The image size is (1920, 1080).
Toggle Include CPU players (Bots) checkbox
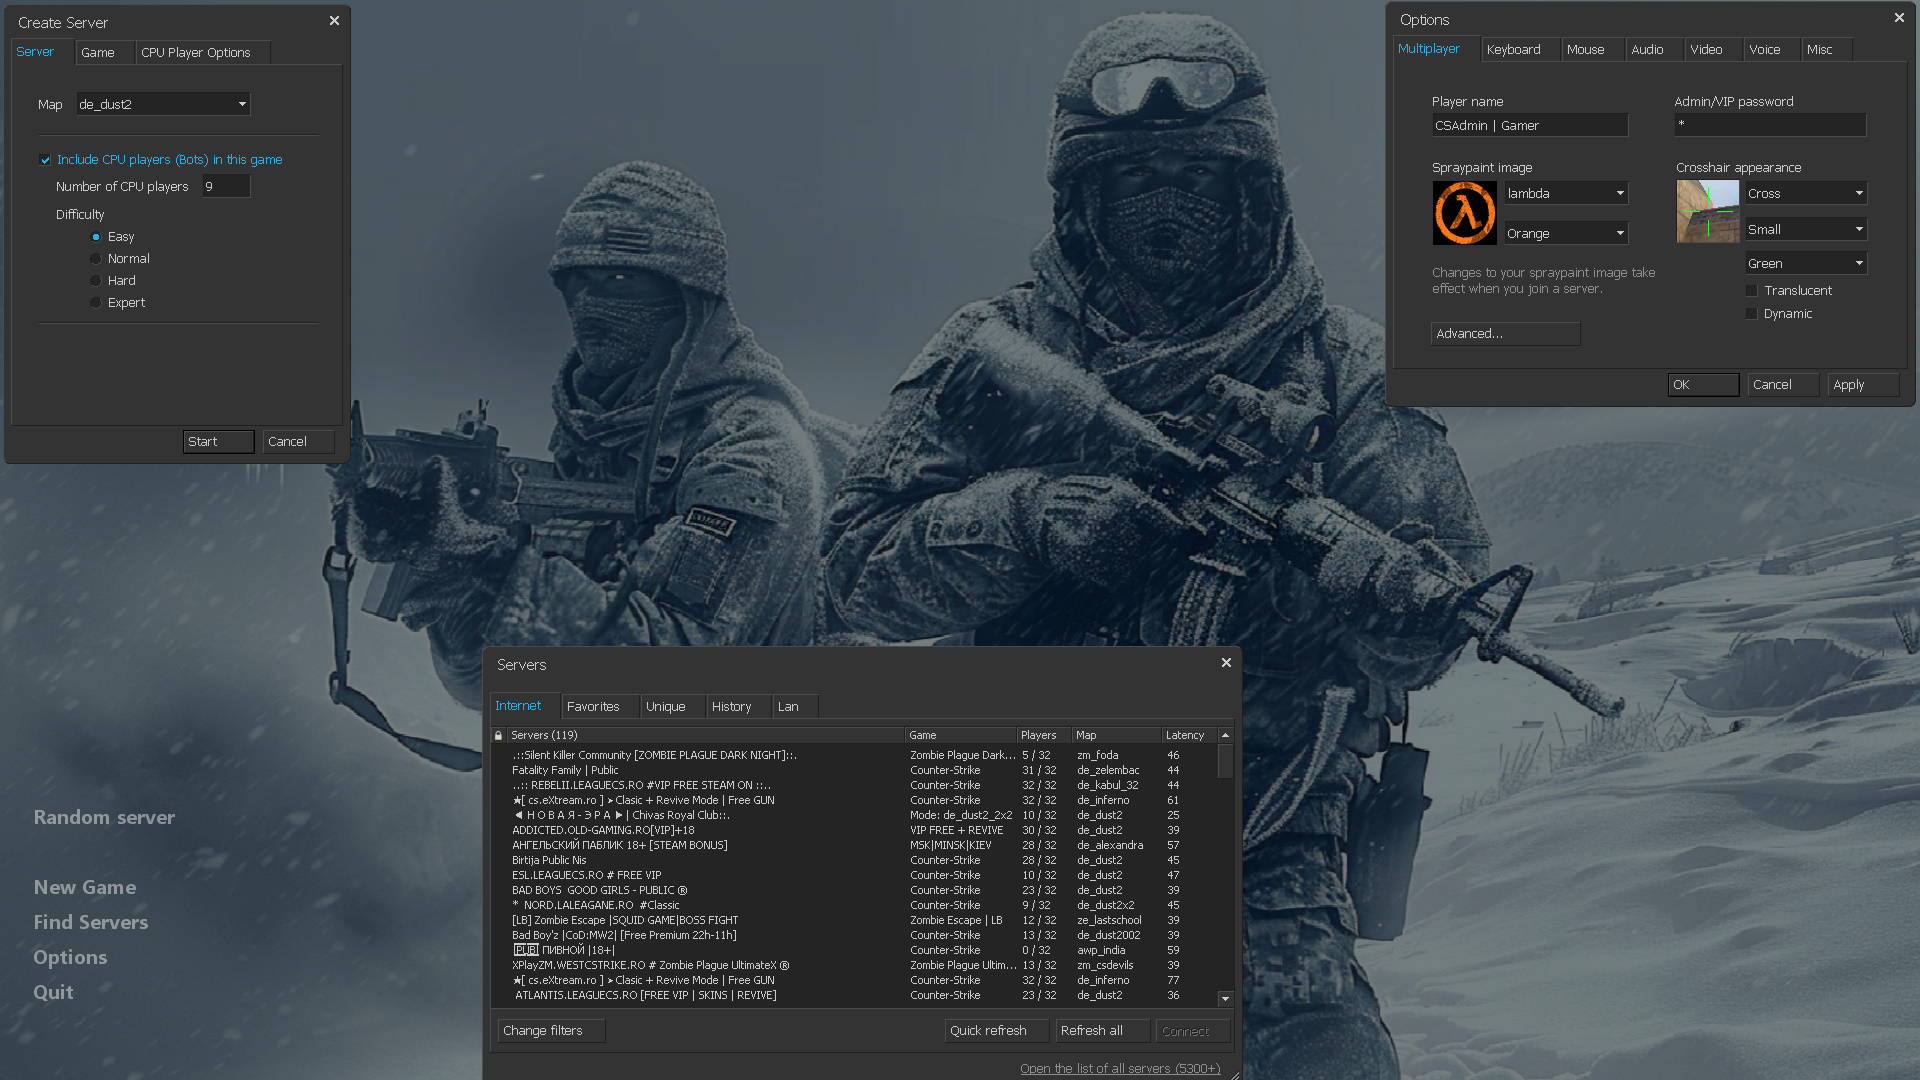tap(45, 160)
